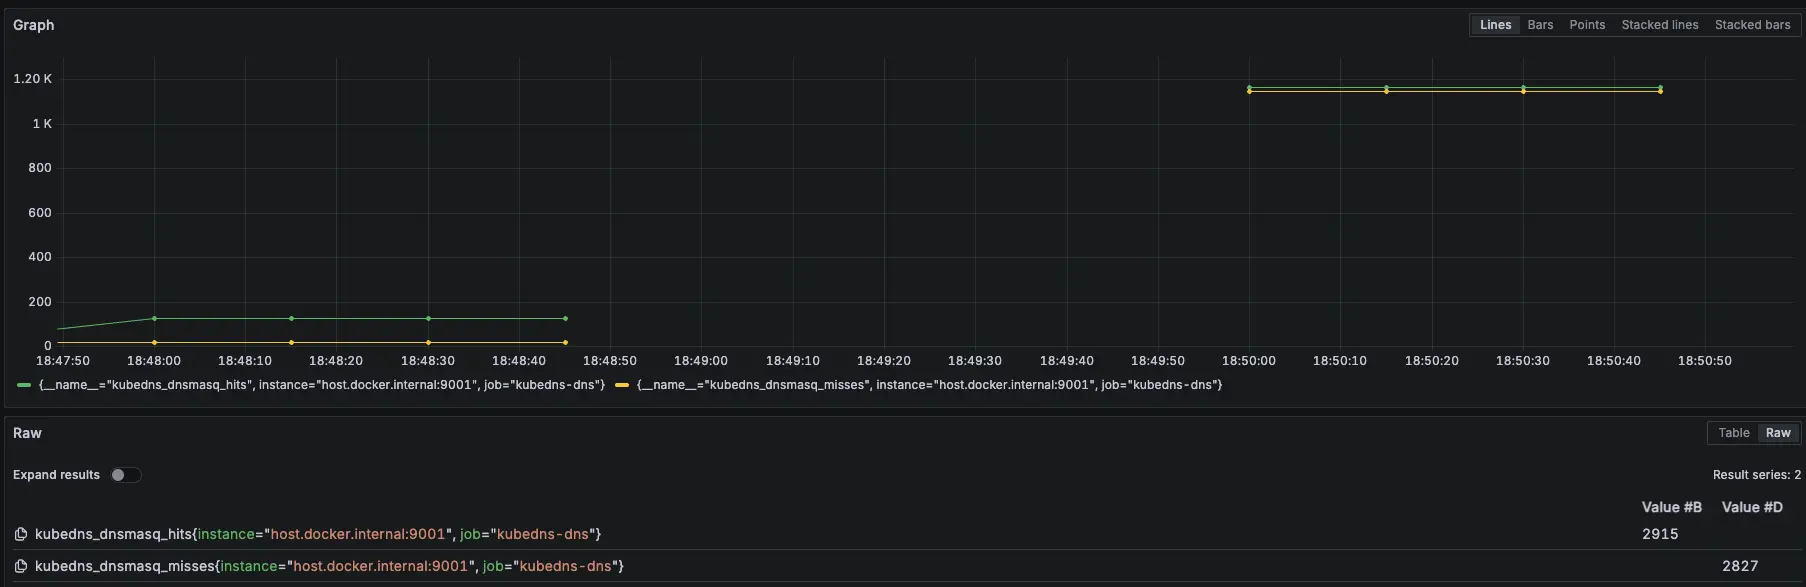1806x587 pixels.
Task: Switch the graph style to Bars
Action: (1540, 25)
